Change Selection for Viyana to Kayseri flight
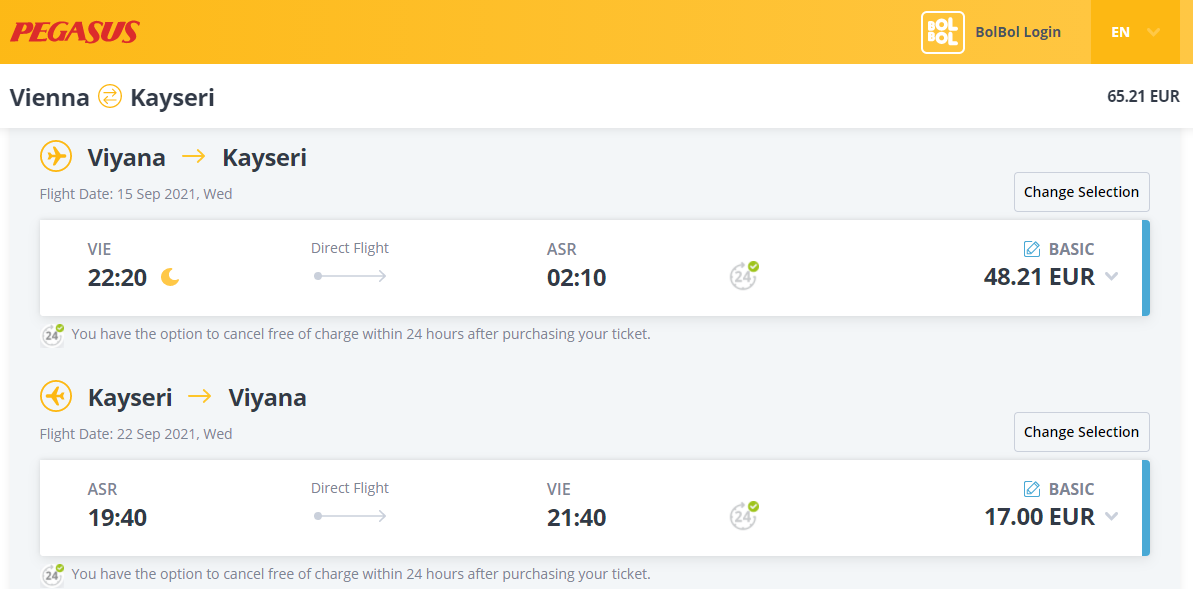The width and height of the screenshot is (1193, 589). [x=1081, y=192]
